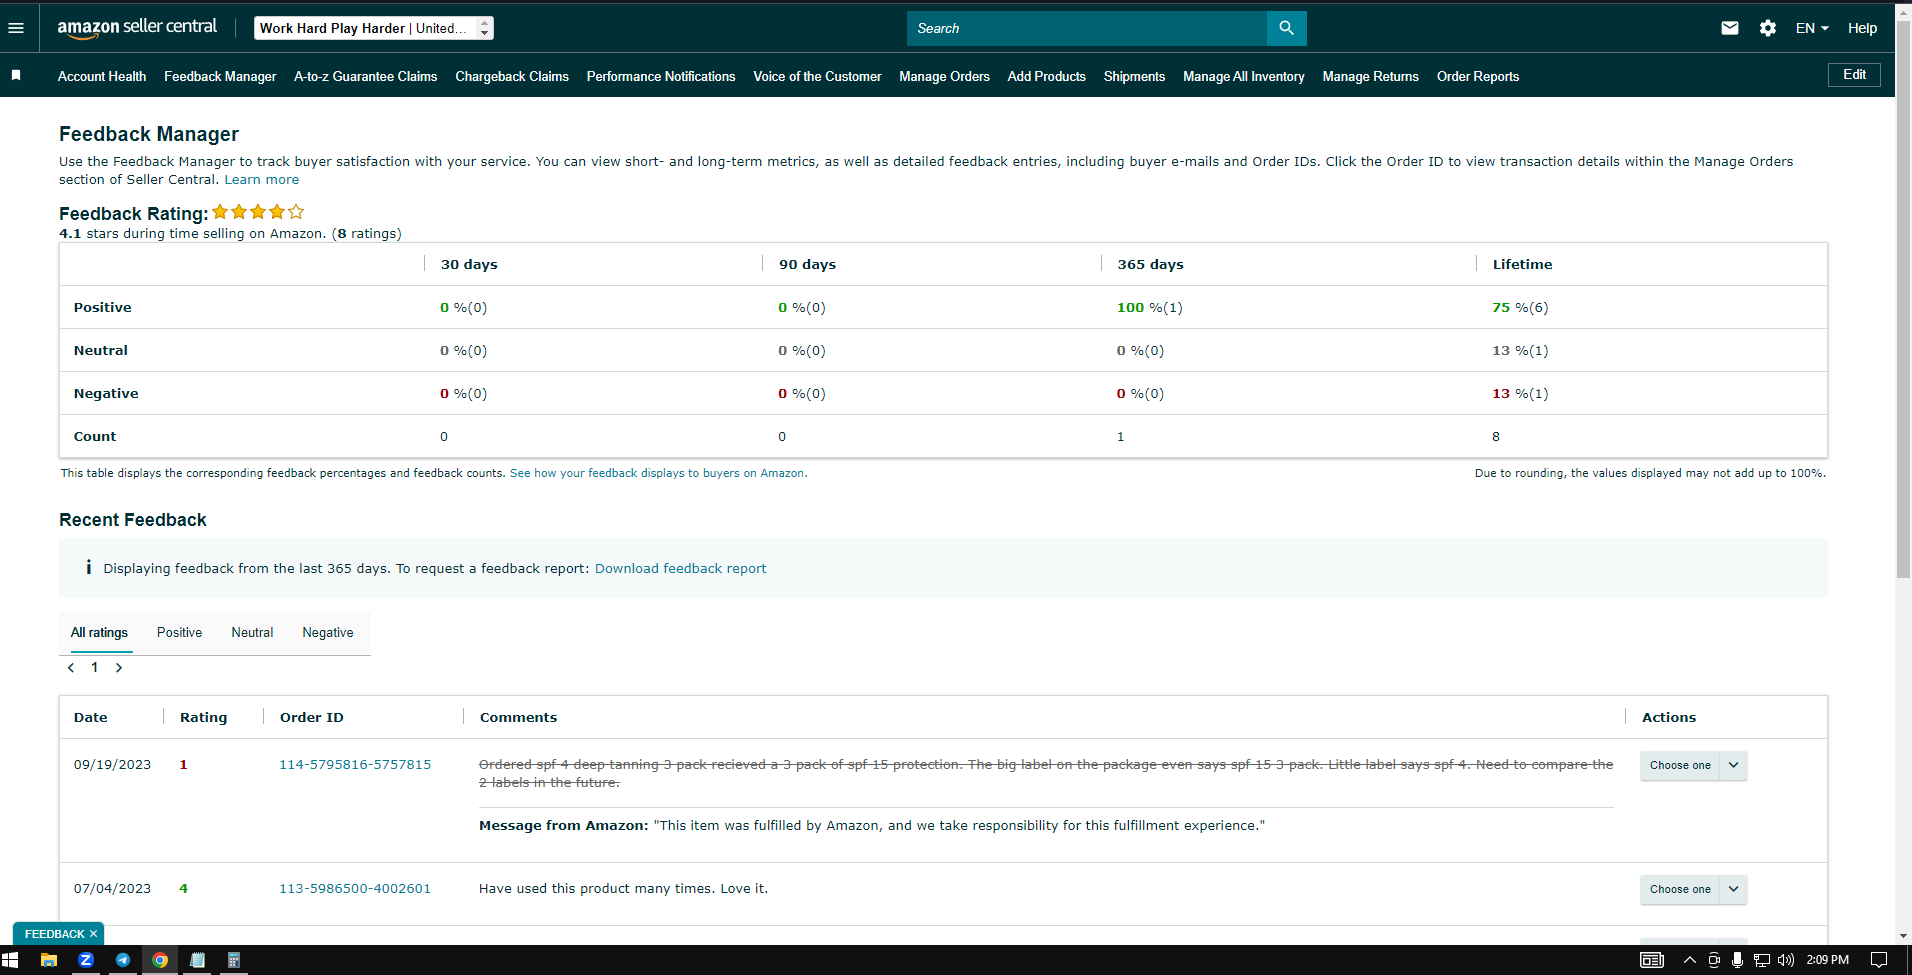The width and height of the screenshot is (1912, 975).
Task: Click the meet now camera tray icon
Action: coord(1714,960)
